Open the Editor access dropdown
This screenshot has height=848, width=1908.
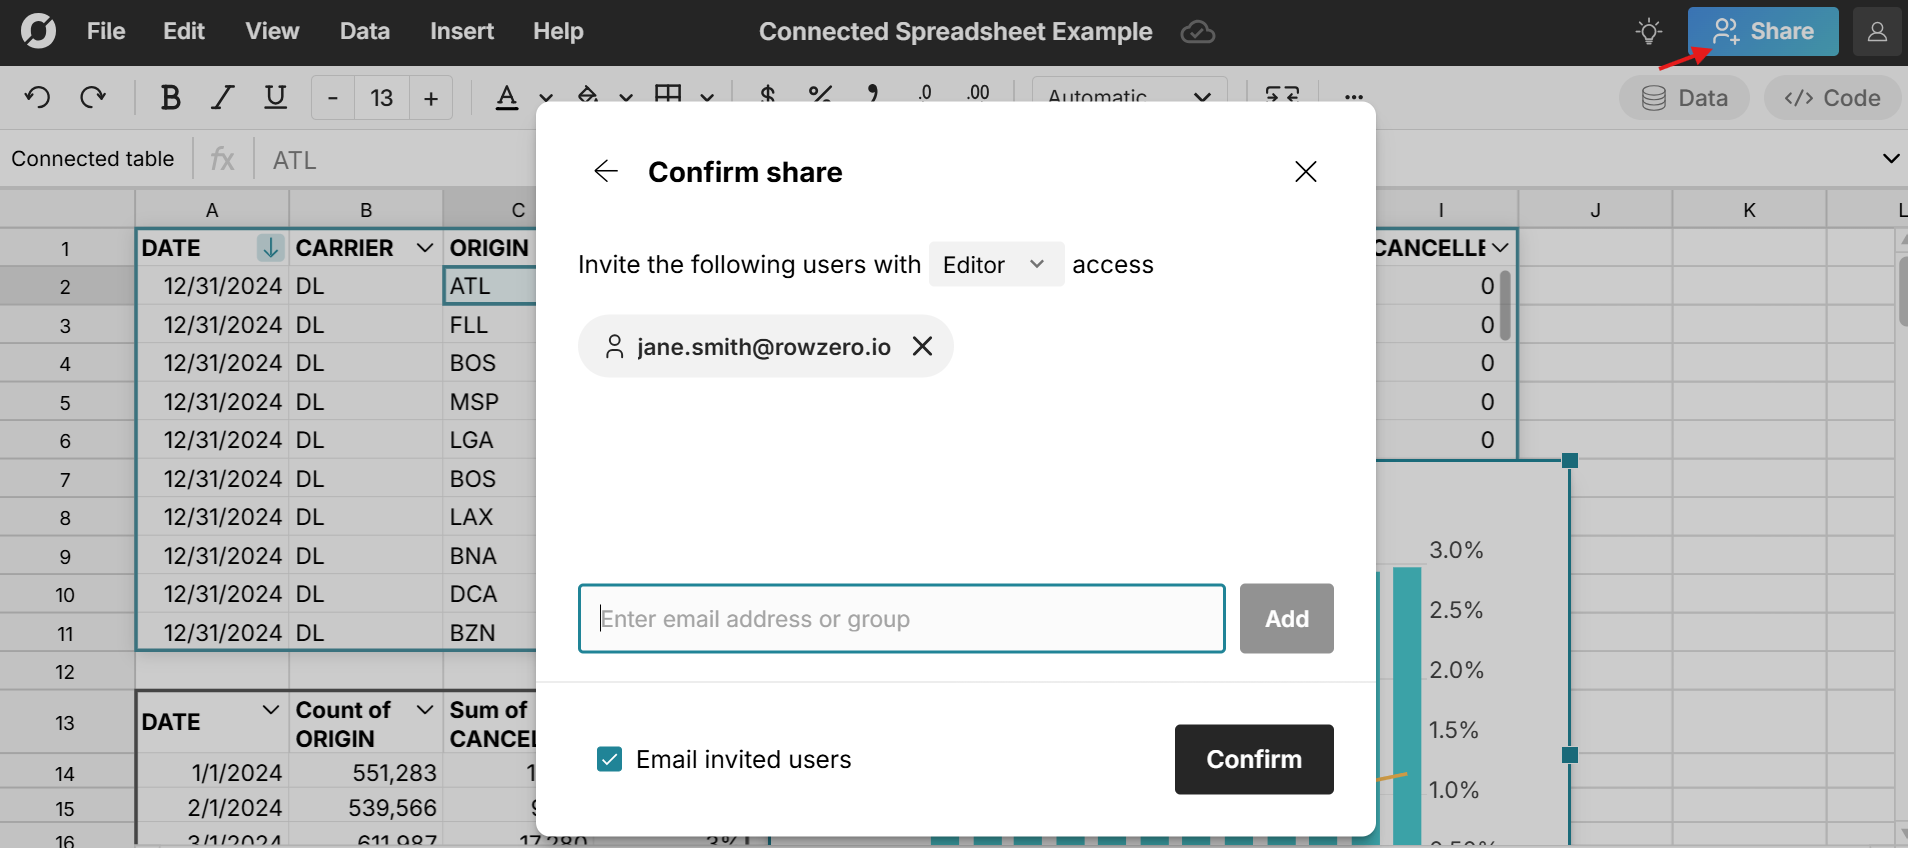click(995, 264)
